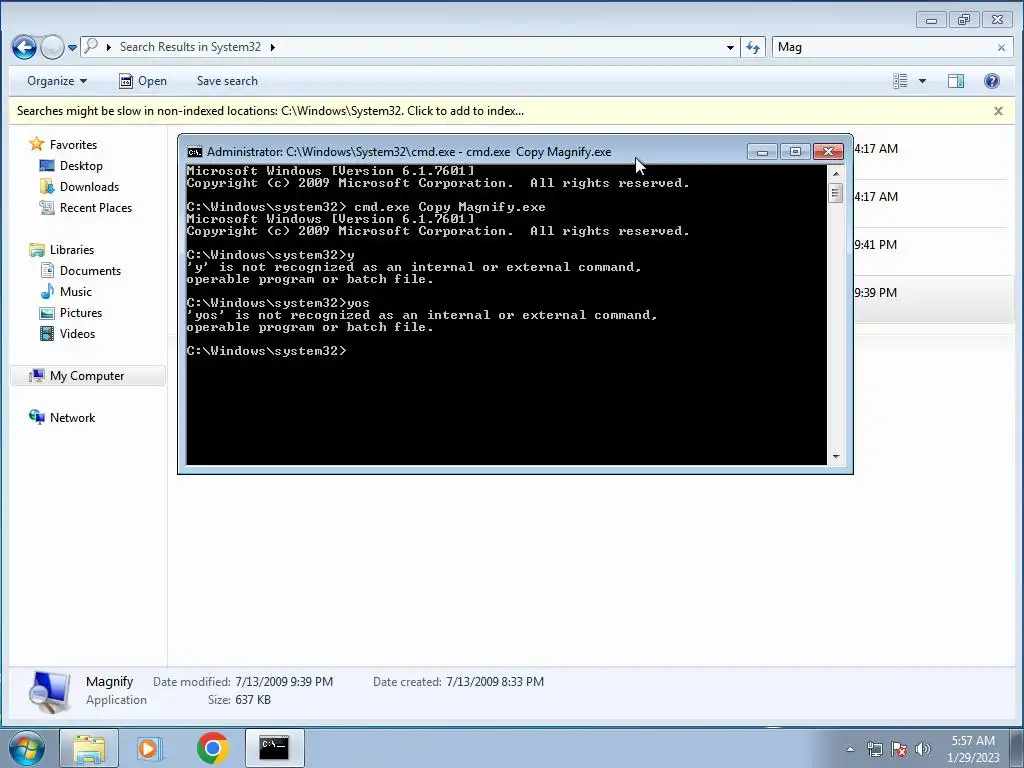This screenshot has width=1024, height=768.
Task: Select Network in navigation pane
Action: [x=72, y=417]
